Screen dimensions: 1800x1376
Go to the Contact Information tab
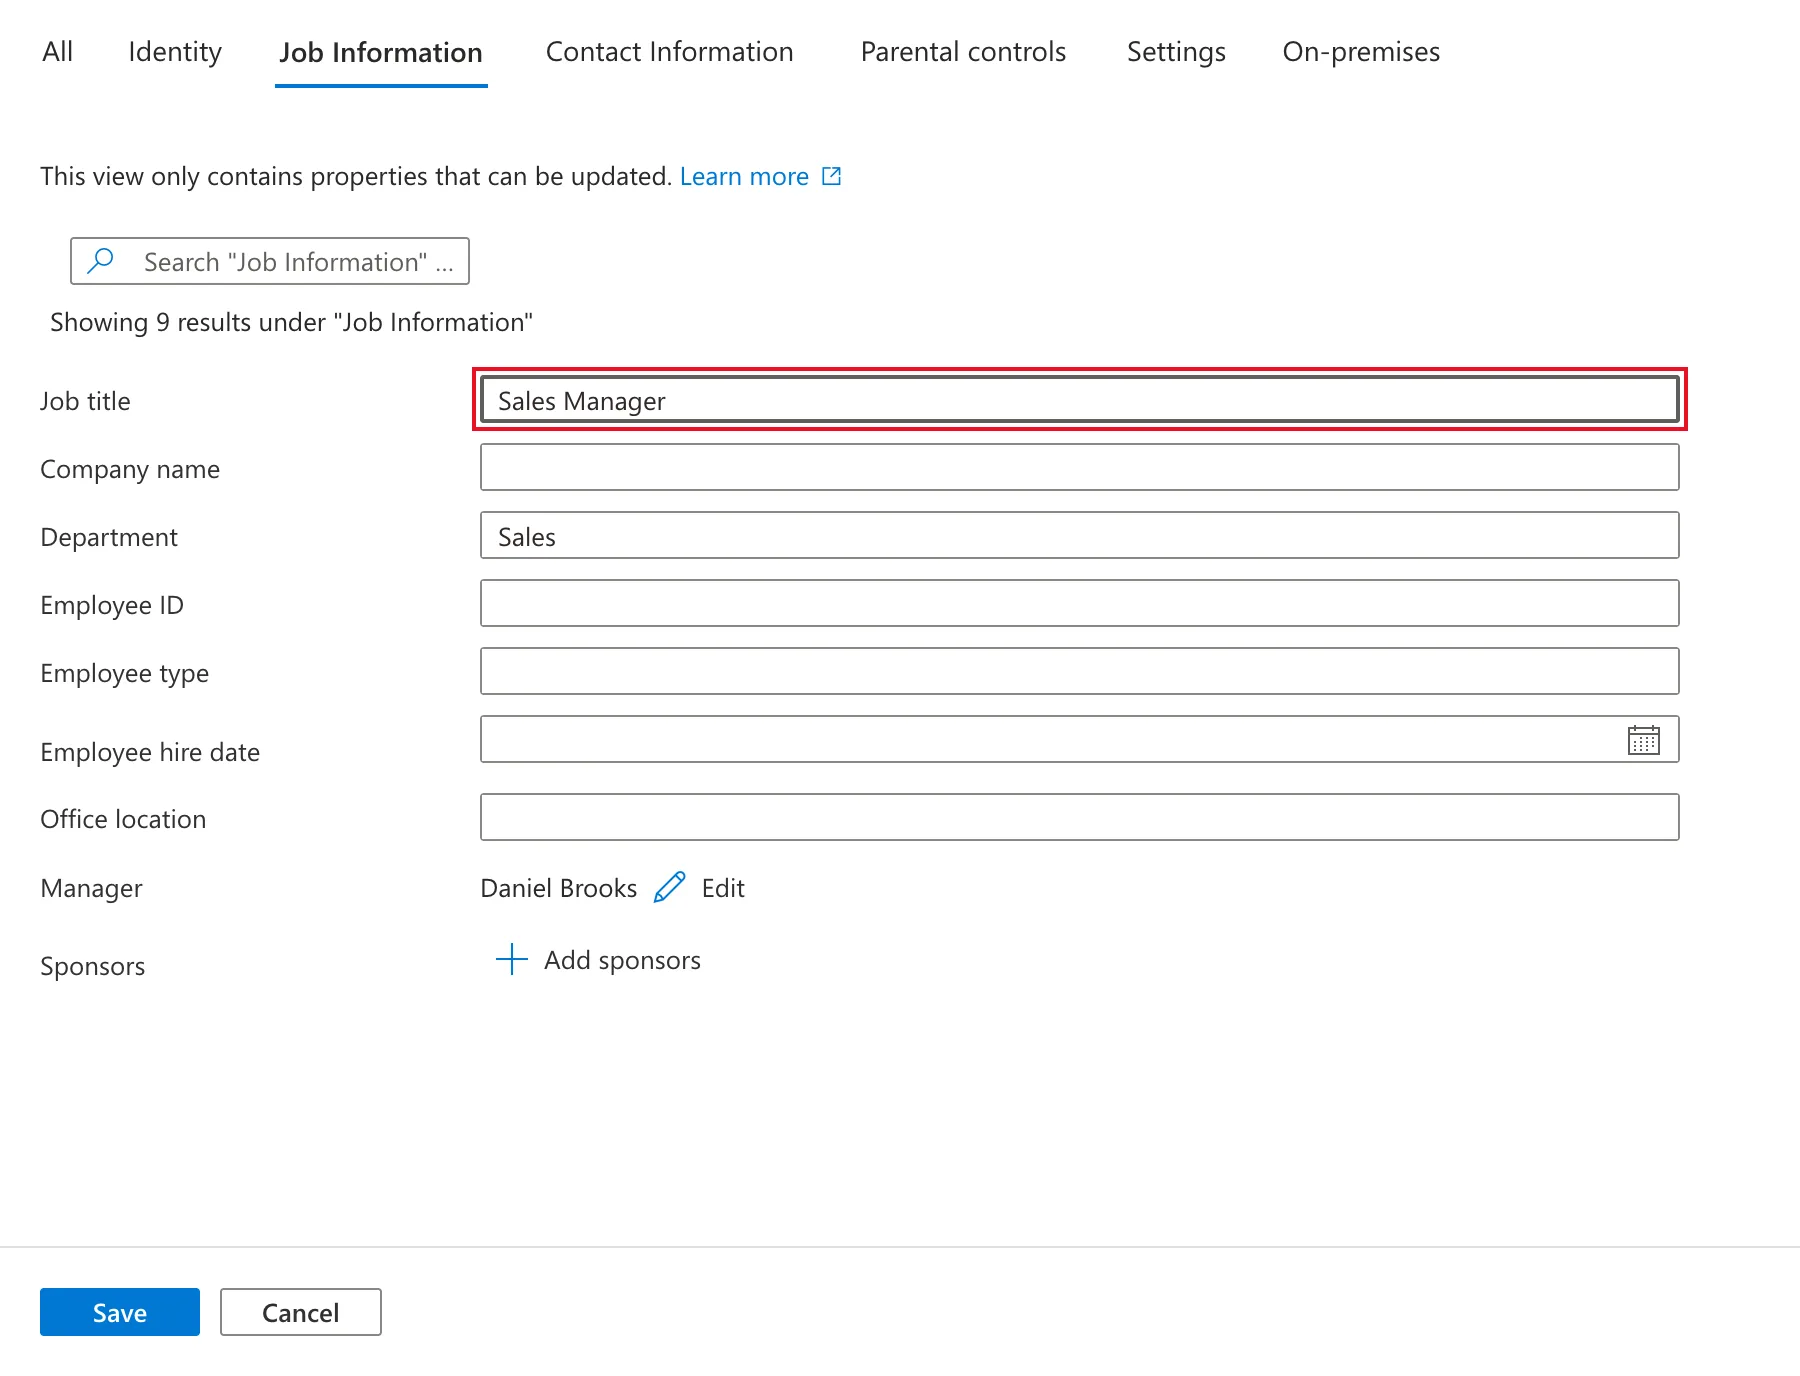point(669,51)
